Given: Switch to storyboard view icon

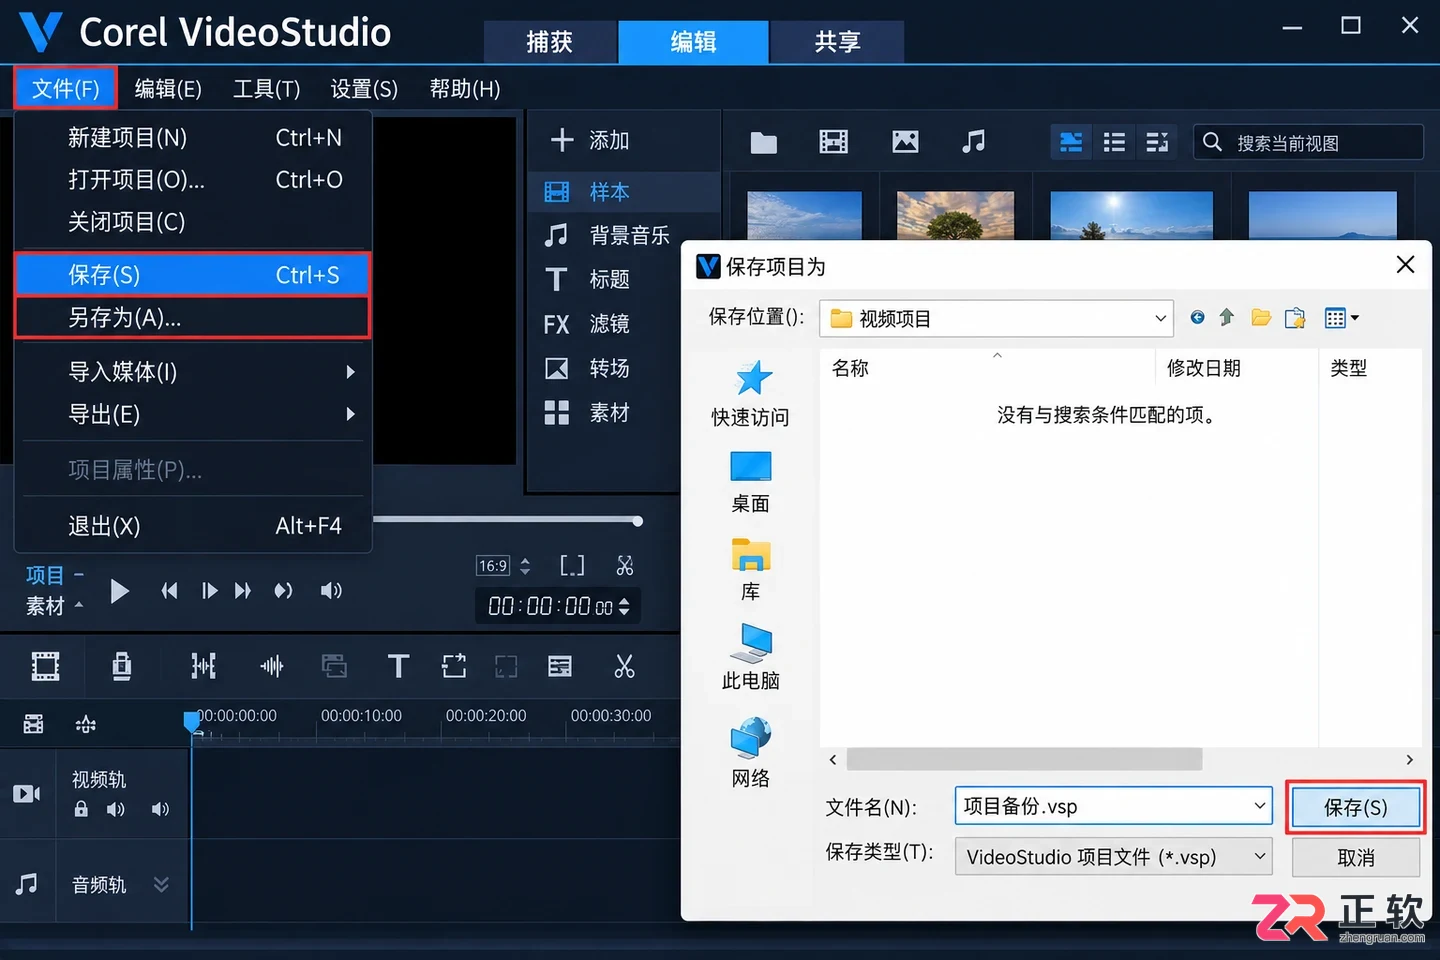Looking at the screenshot, I should click(x=46, y=666).
